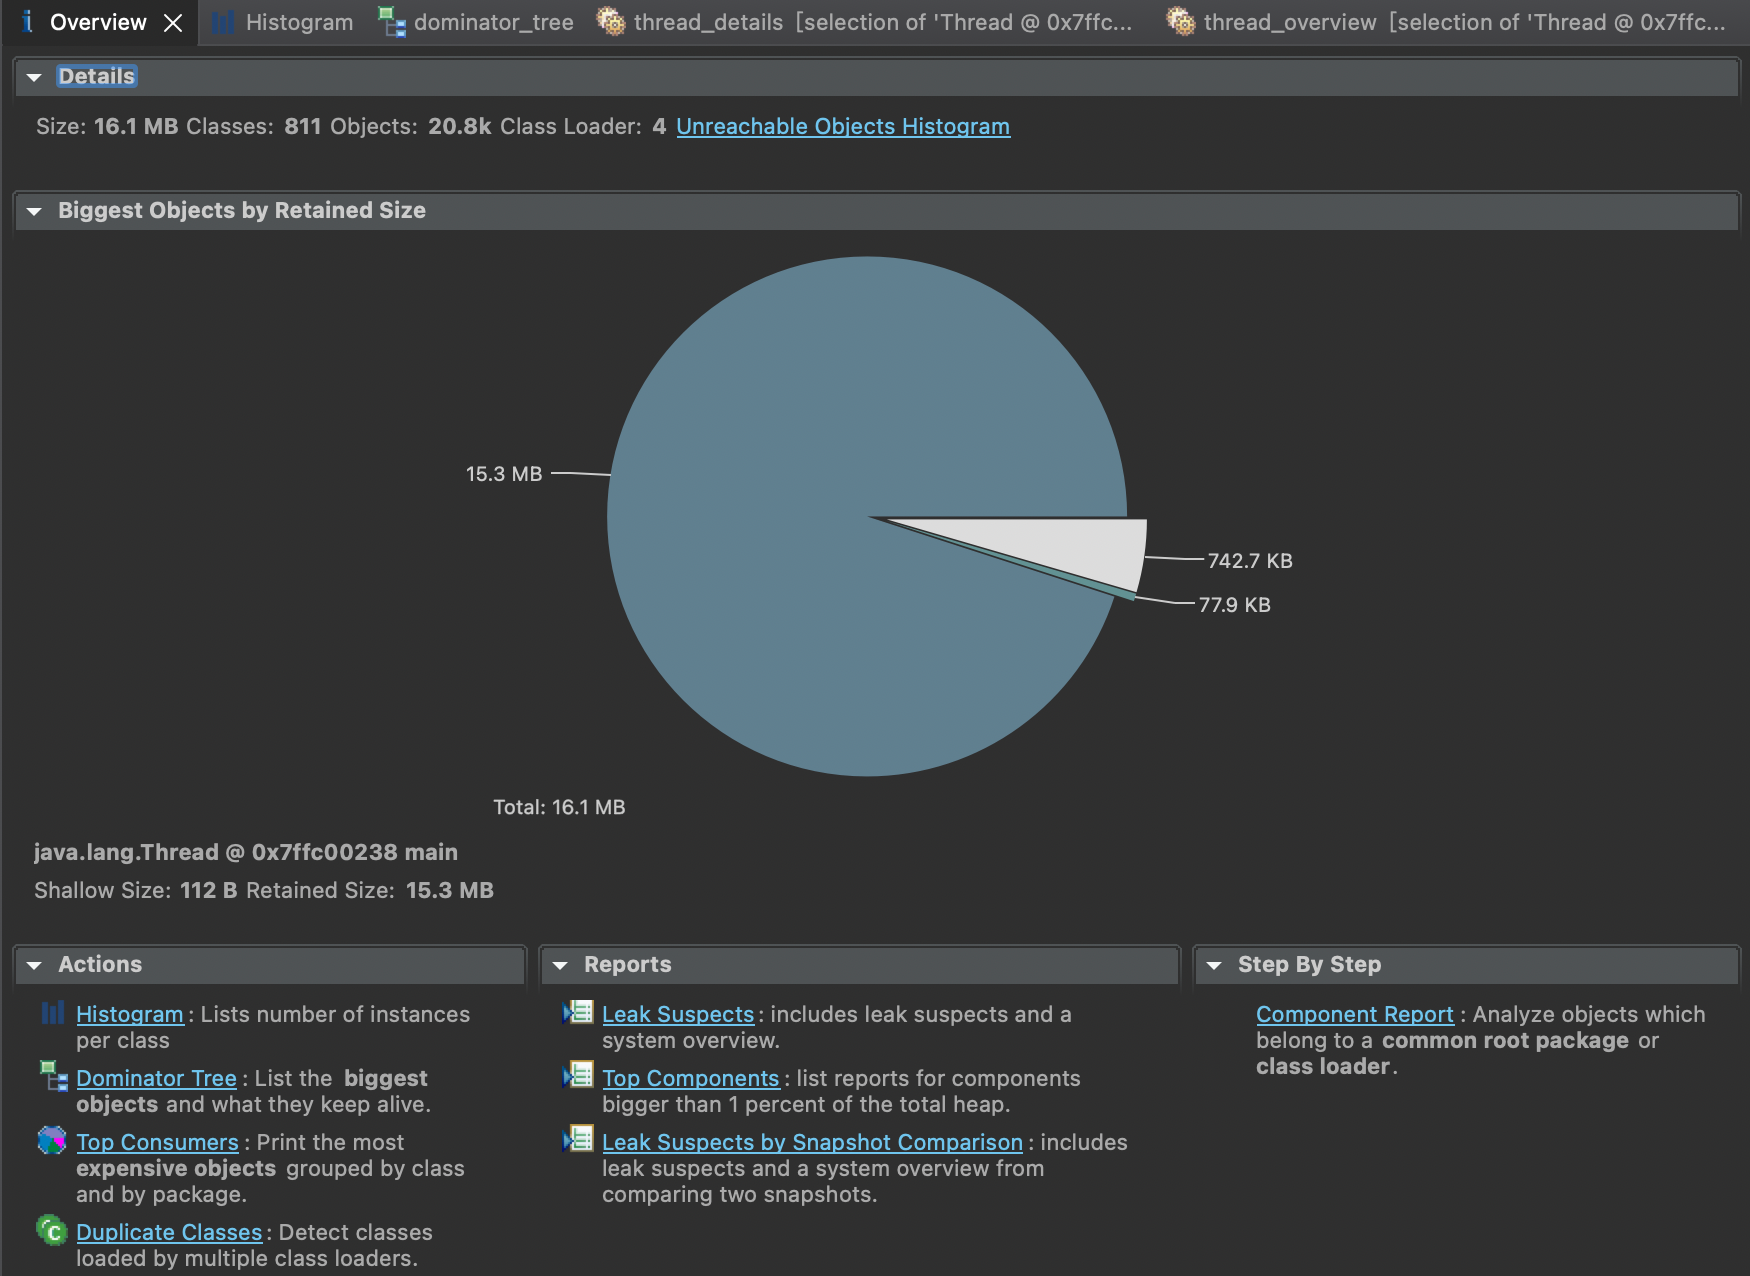Click the thread_overview tab gear icon
The height and width of the screenshot is (1276, 1750).
click(1181, 21)
